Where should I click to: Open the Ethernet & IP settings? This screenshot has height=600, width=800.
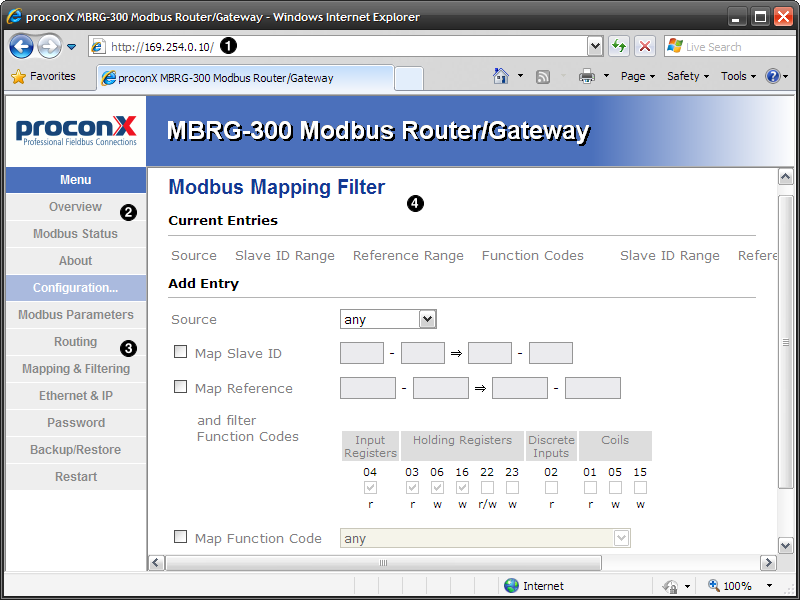(76, 396)
